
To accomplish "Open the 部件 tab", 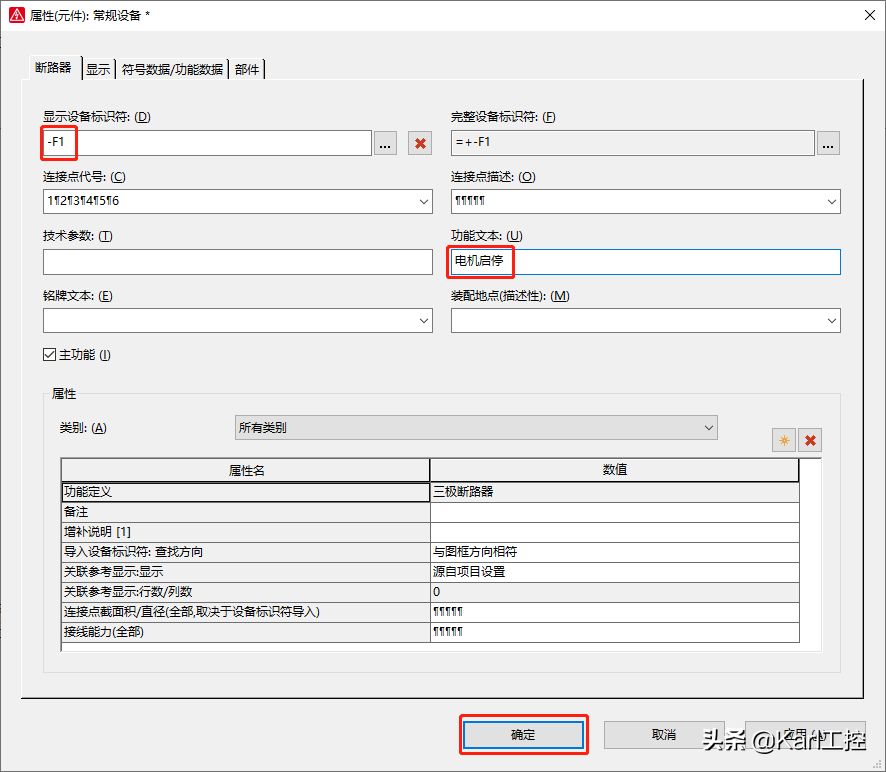I will click(247, 69).
